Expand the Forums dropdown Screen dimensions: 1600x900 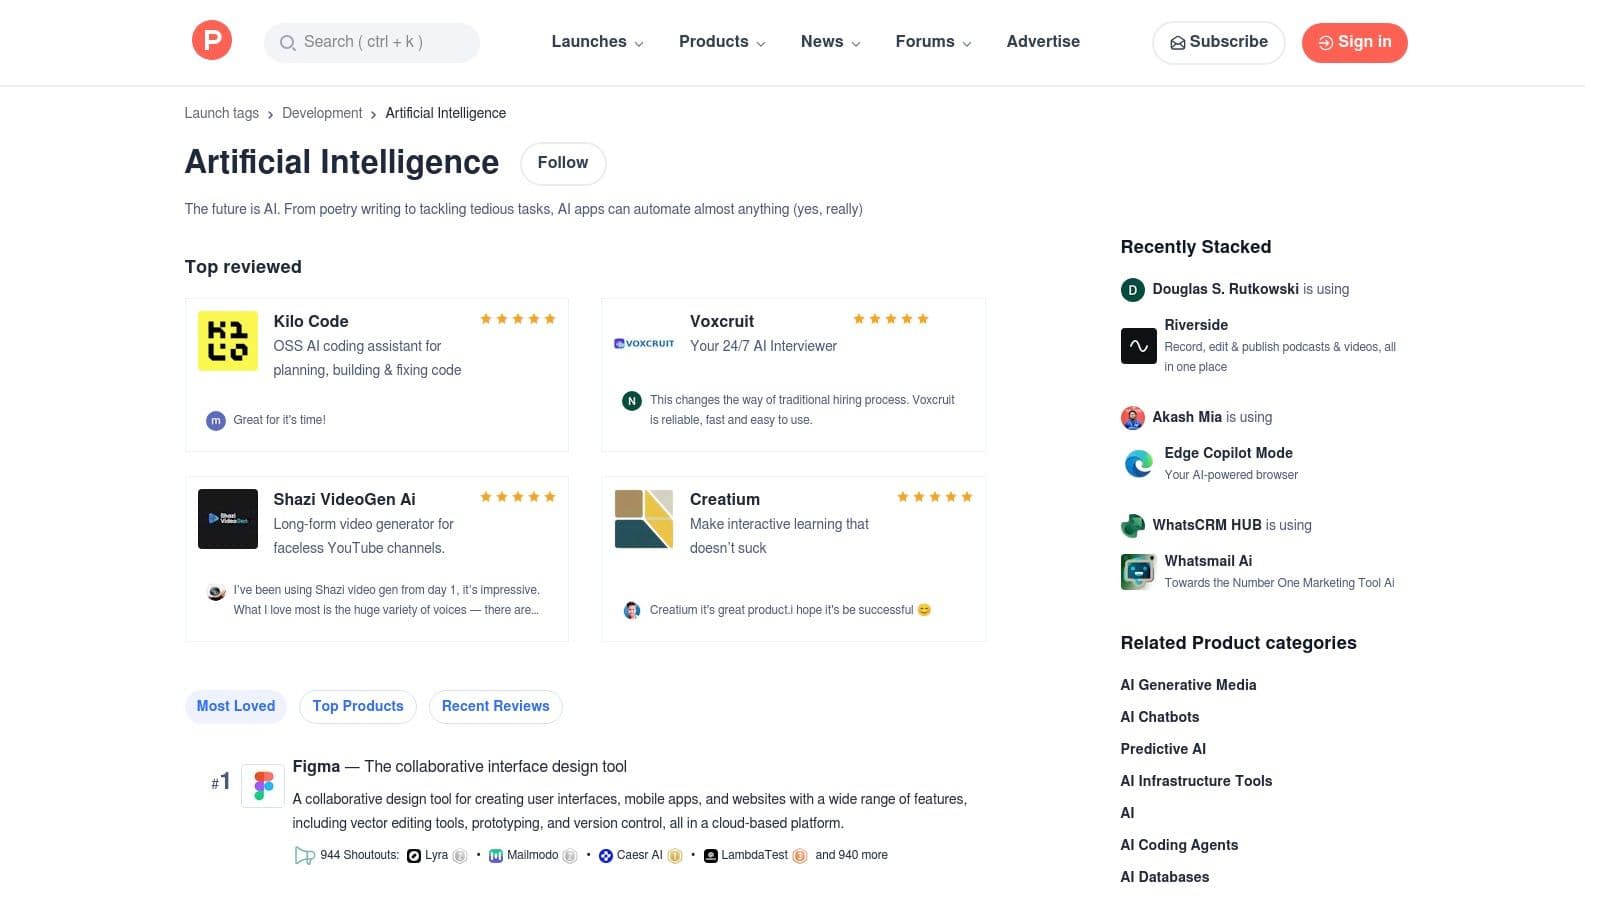coord(932,41)
